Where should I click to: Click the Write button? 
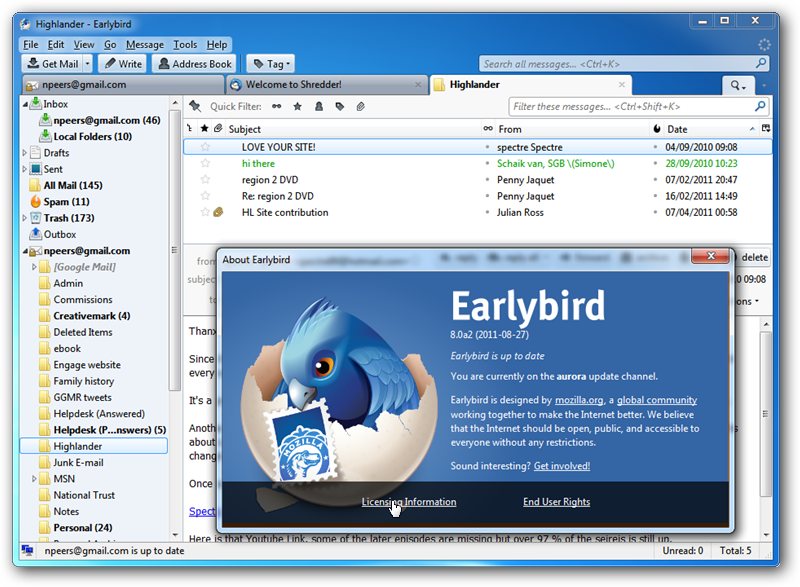(x=122, y=64)
